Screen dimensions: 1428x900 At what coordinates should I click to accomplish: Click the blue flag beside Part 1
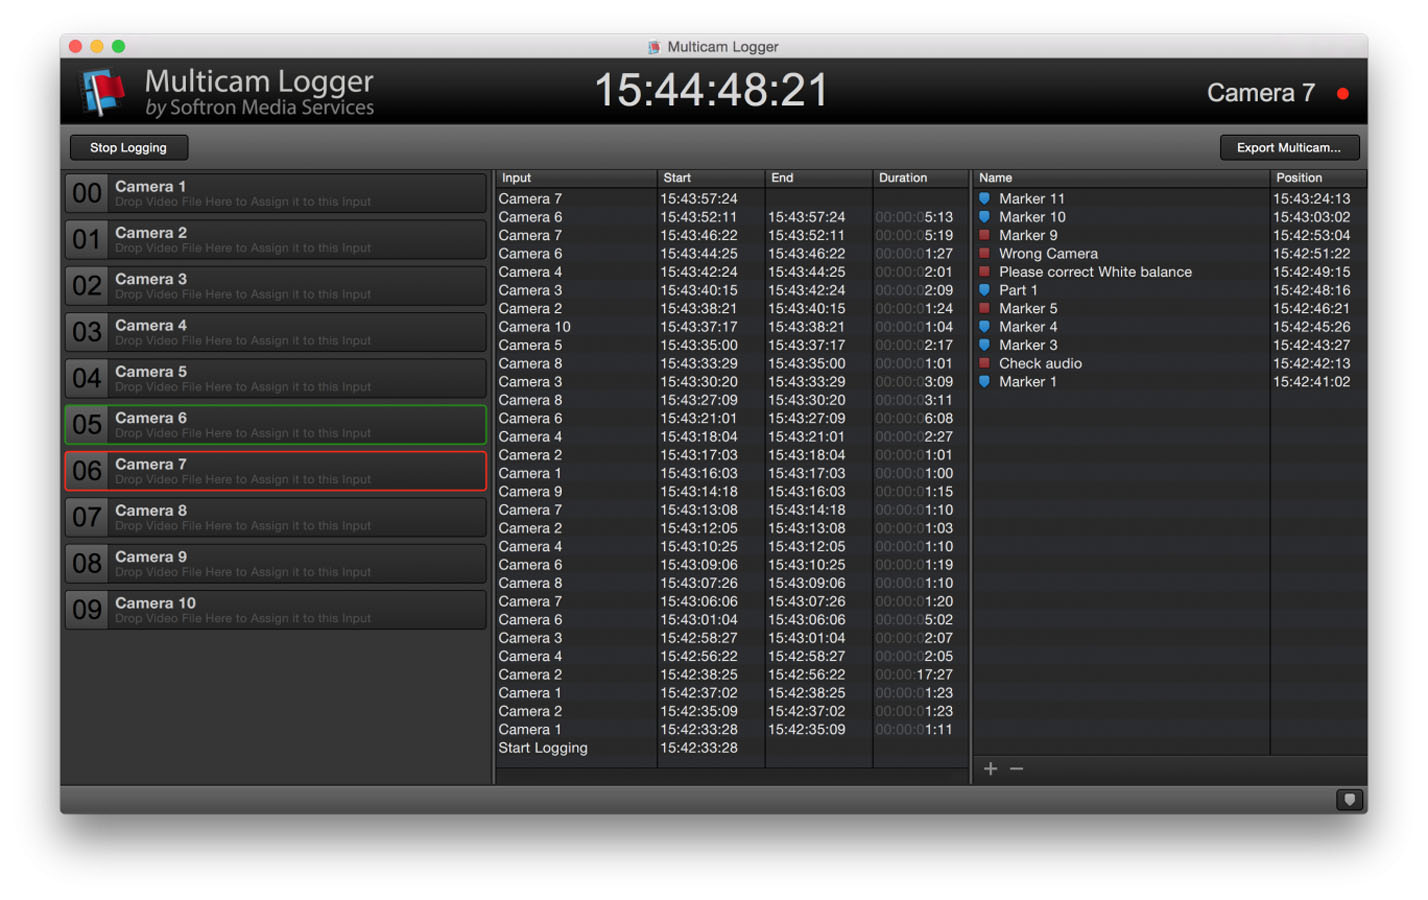(984, 290)
